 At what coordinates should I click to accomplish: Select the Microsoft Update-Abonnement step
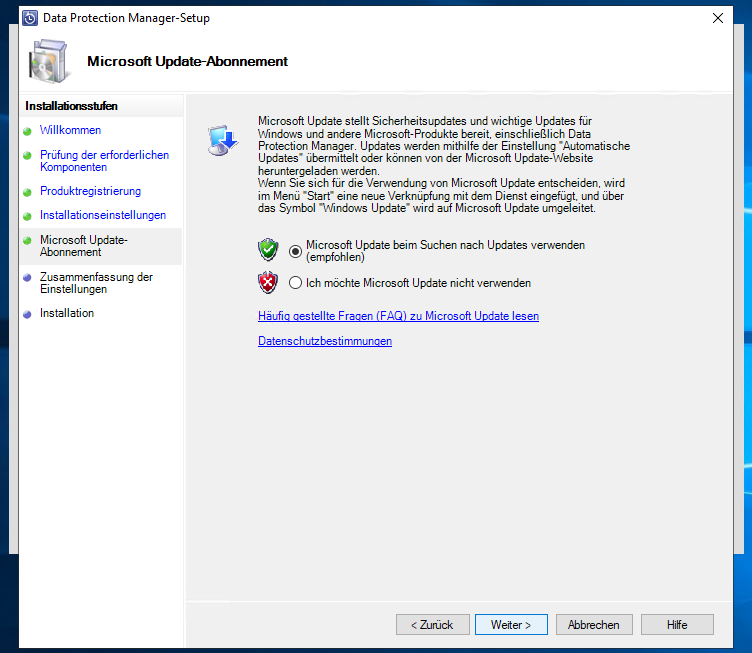click(x=84, y=245)
